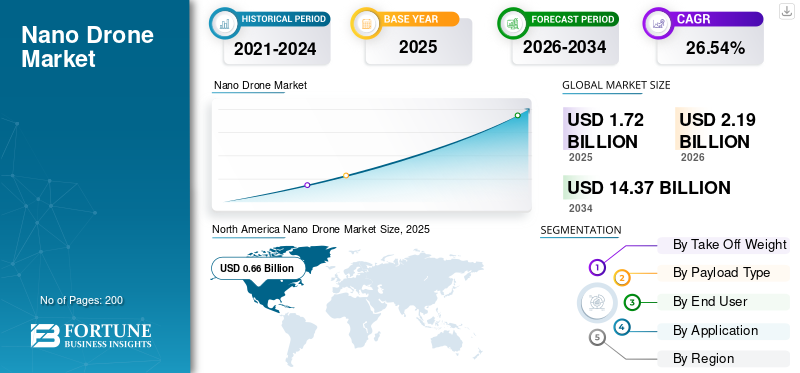Select segmentation number 5 gray circle
The image size is (800, 373).
pos(597,337)
